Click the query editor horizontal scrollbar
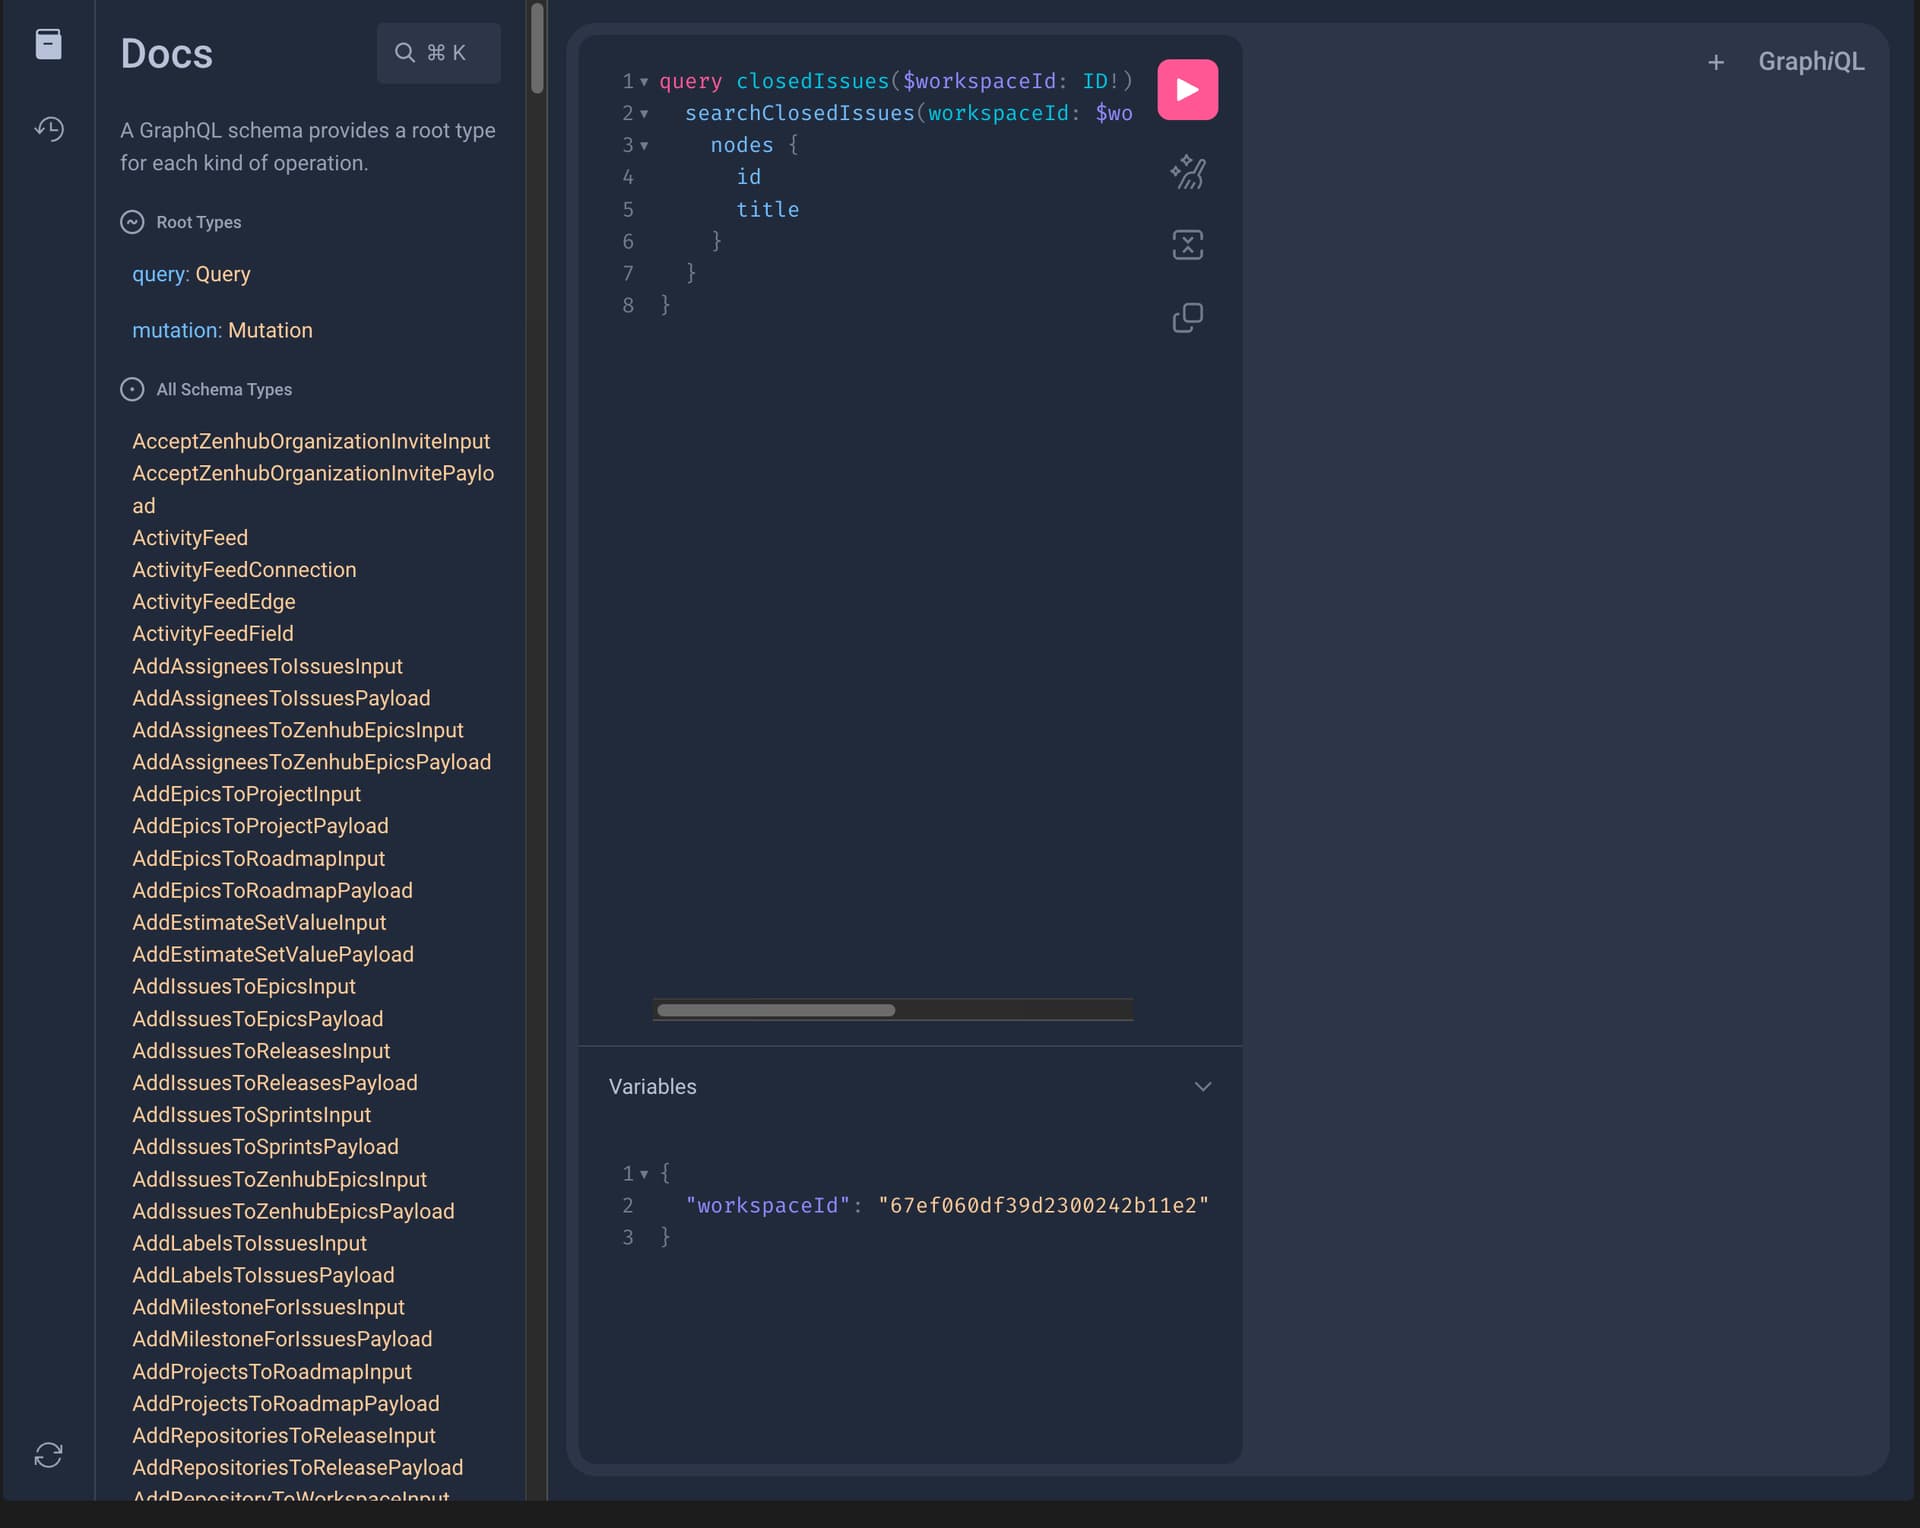 point(776,1010)
